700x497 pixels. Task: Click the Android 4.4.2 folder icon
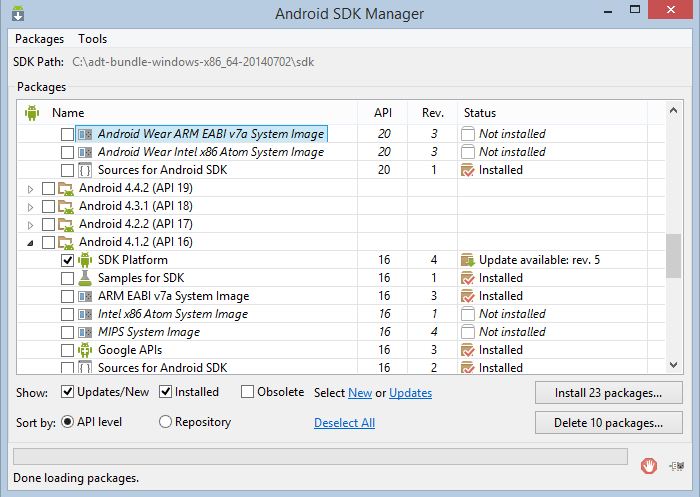(66, 188)
